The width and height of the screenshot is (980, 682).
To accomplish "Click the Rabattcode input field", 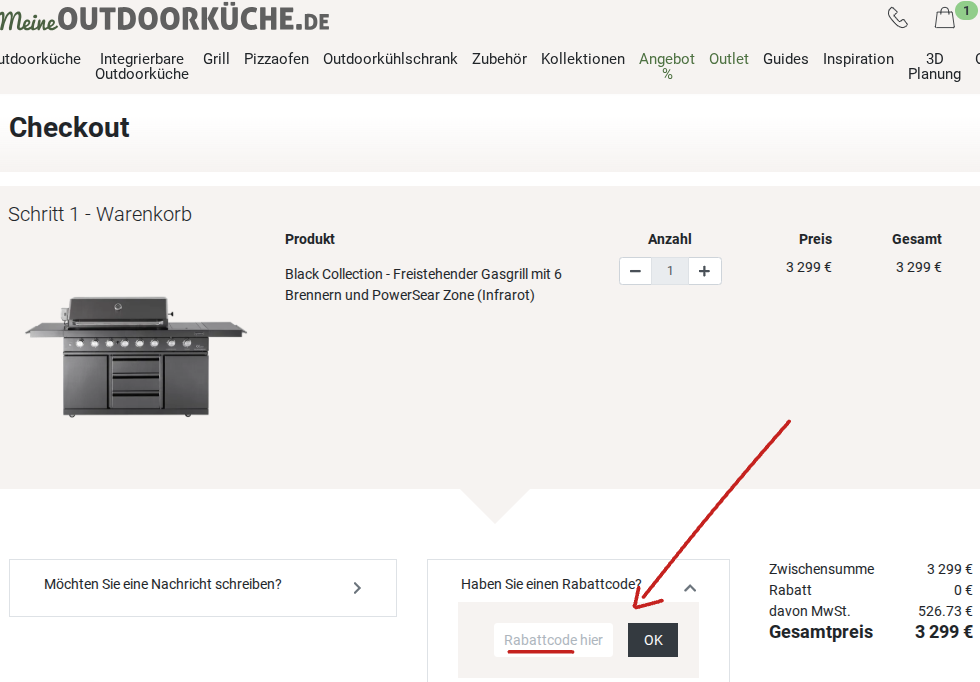I will click(x=552, y=640).
